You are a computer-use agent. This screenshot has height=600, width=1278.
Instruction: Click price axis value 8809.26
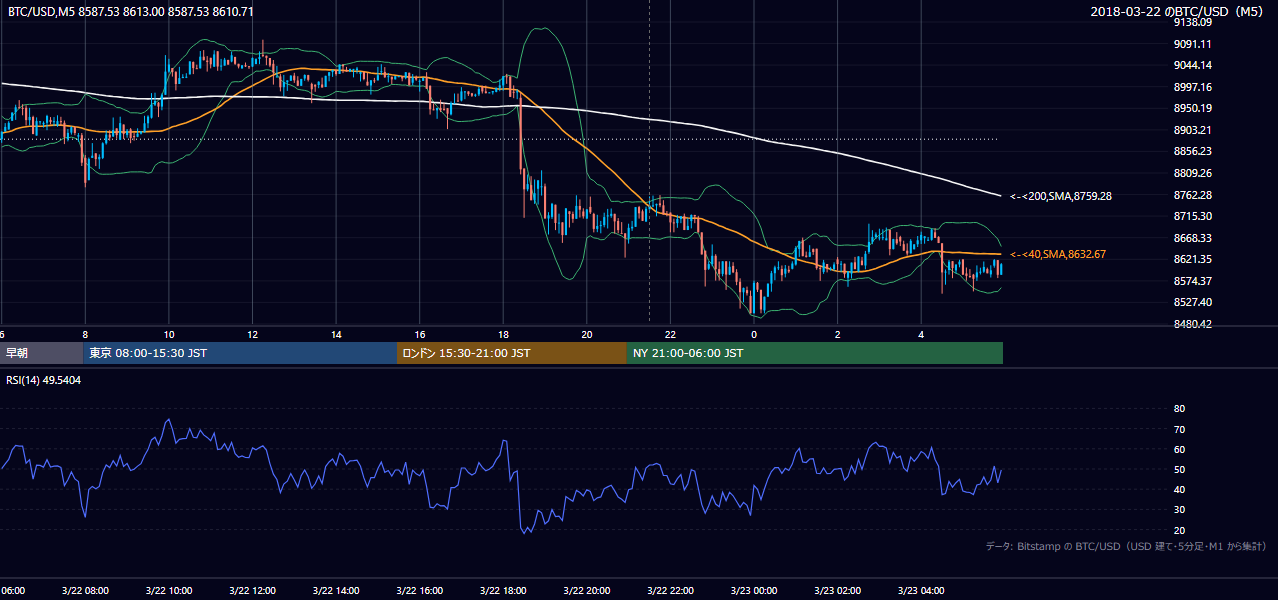pyautogui.click(x=1191, y=173)
